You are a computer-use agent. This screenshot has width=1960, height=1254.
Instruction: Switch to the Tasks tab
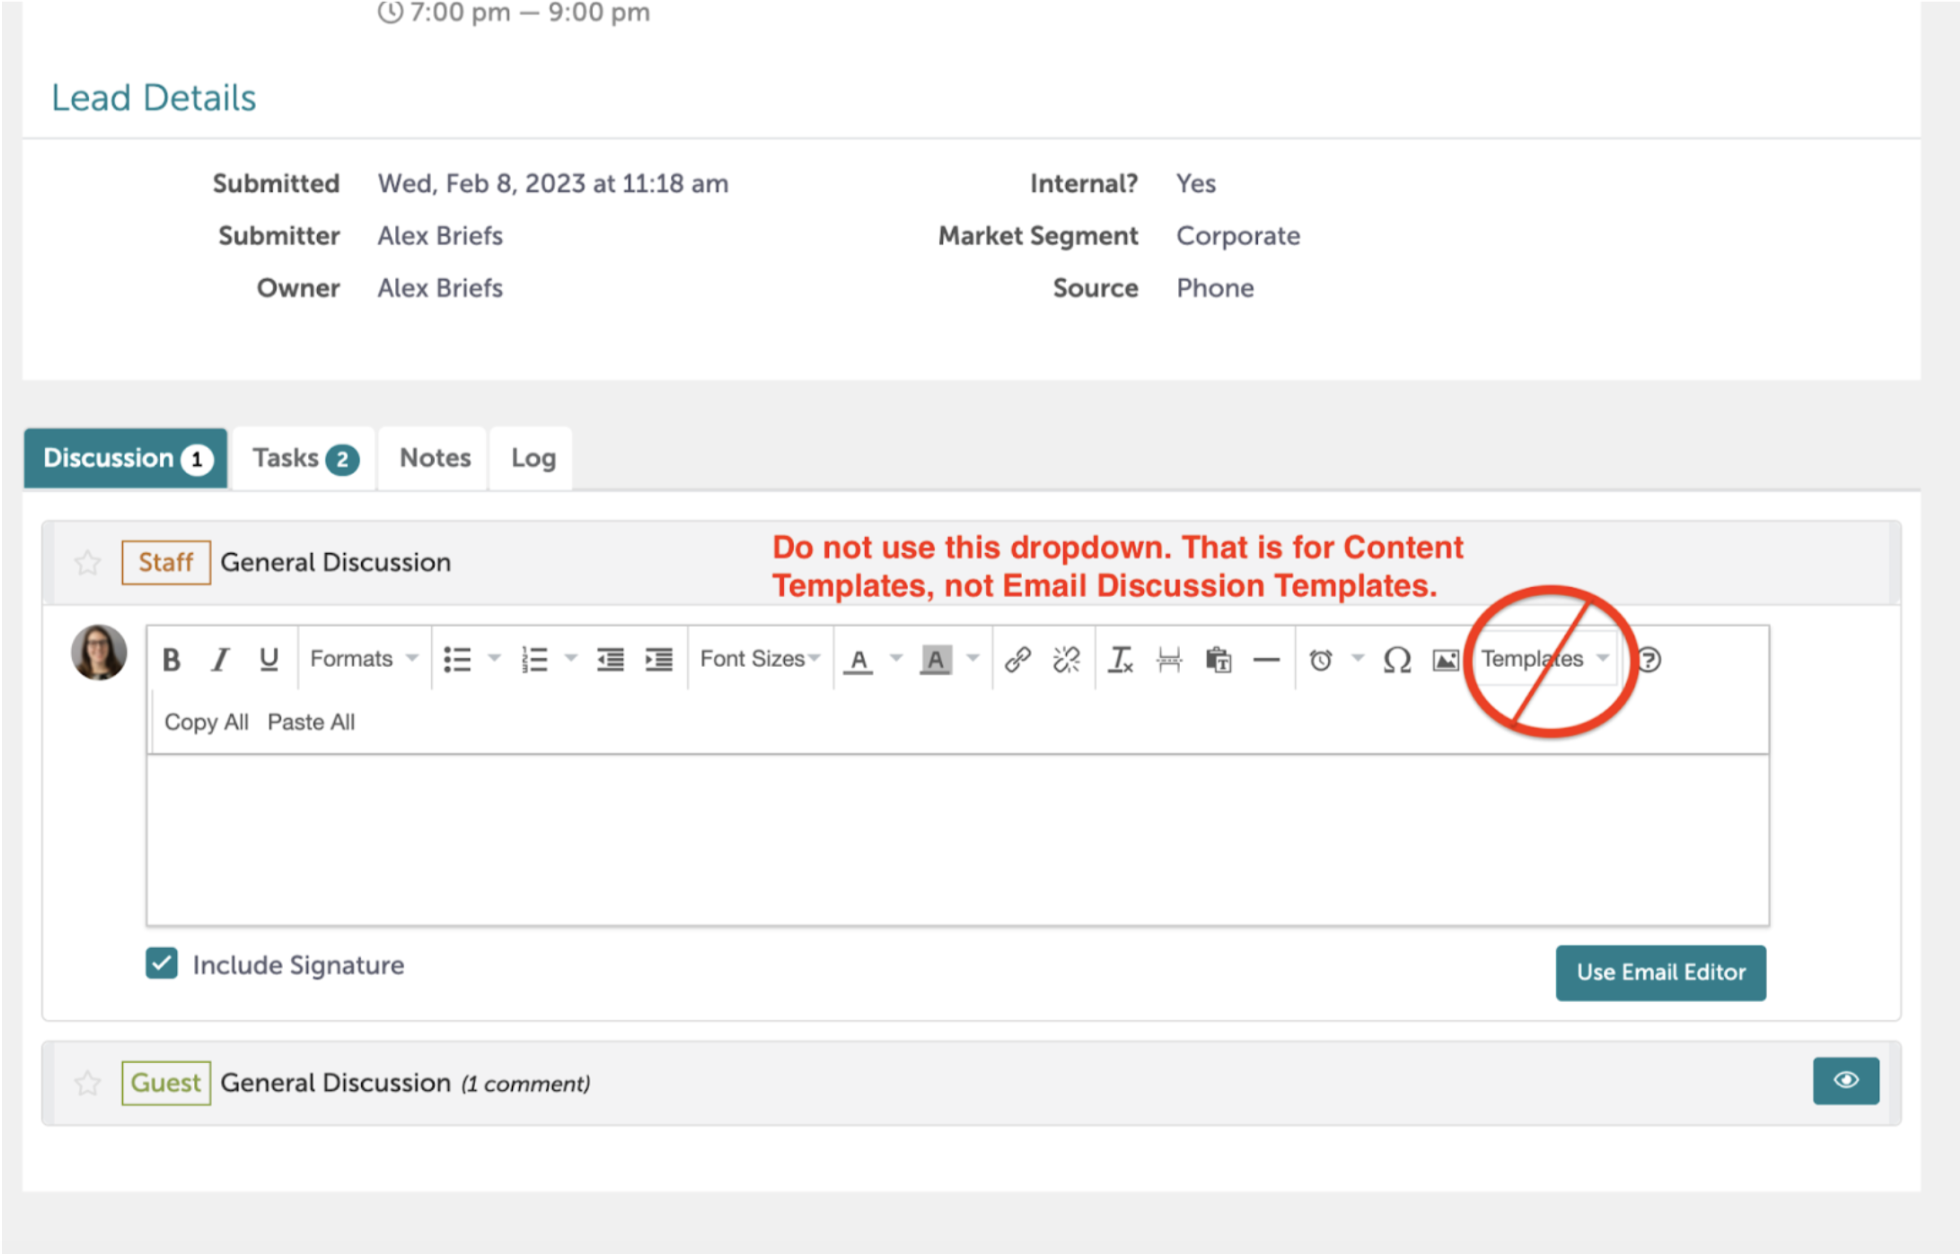point(304,458)
